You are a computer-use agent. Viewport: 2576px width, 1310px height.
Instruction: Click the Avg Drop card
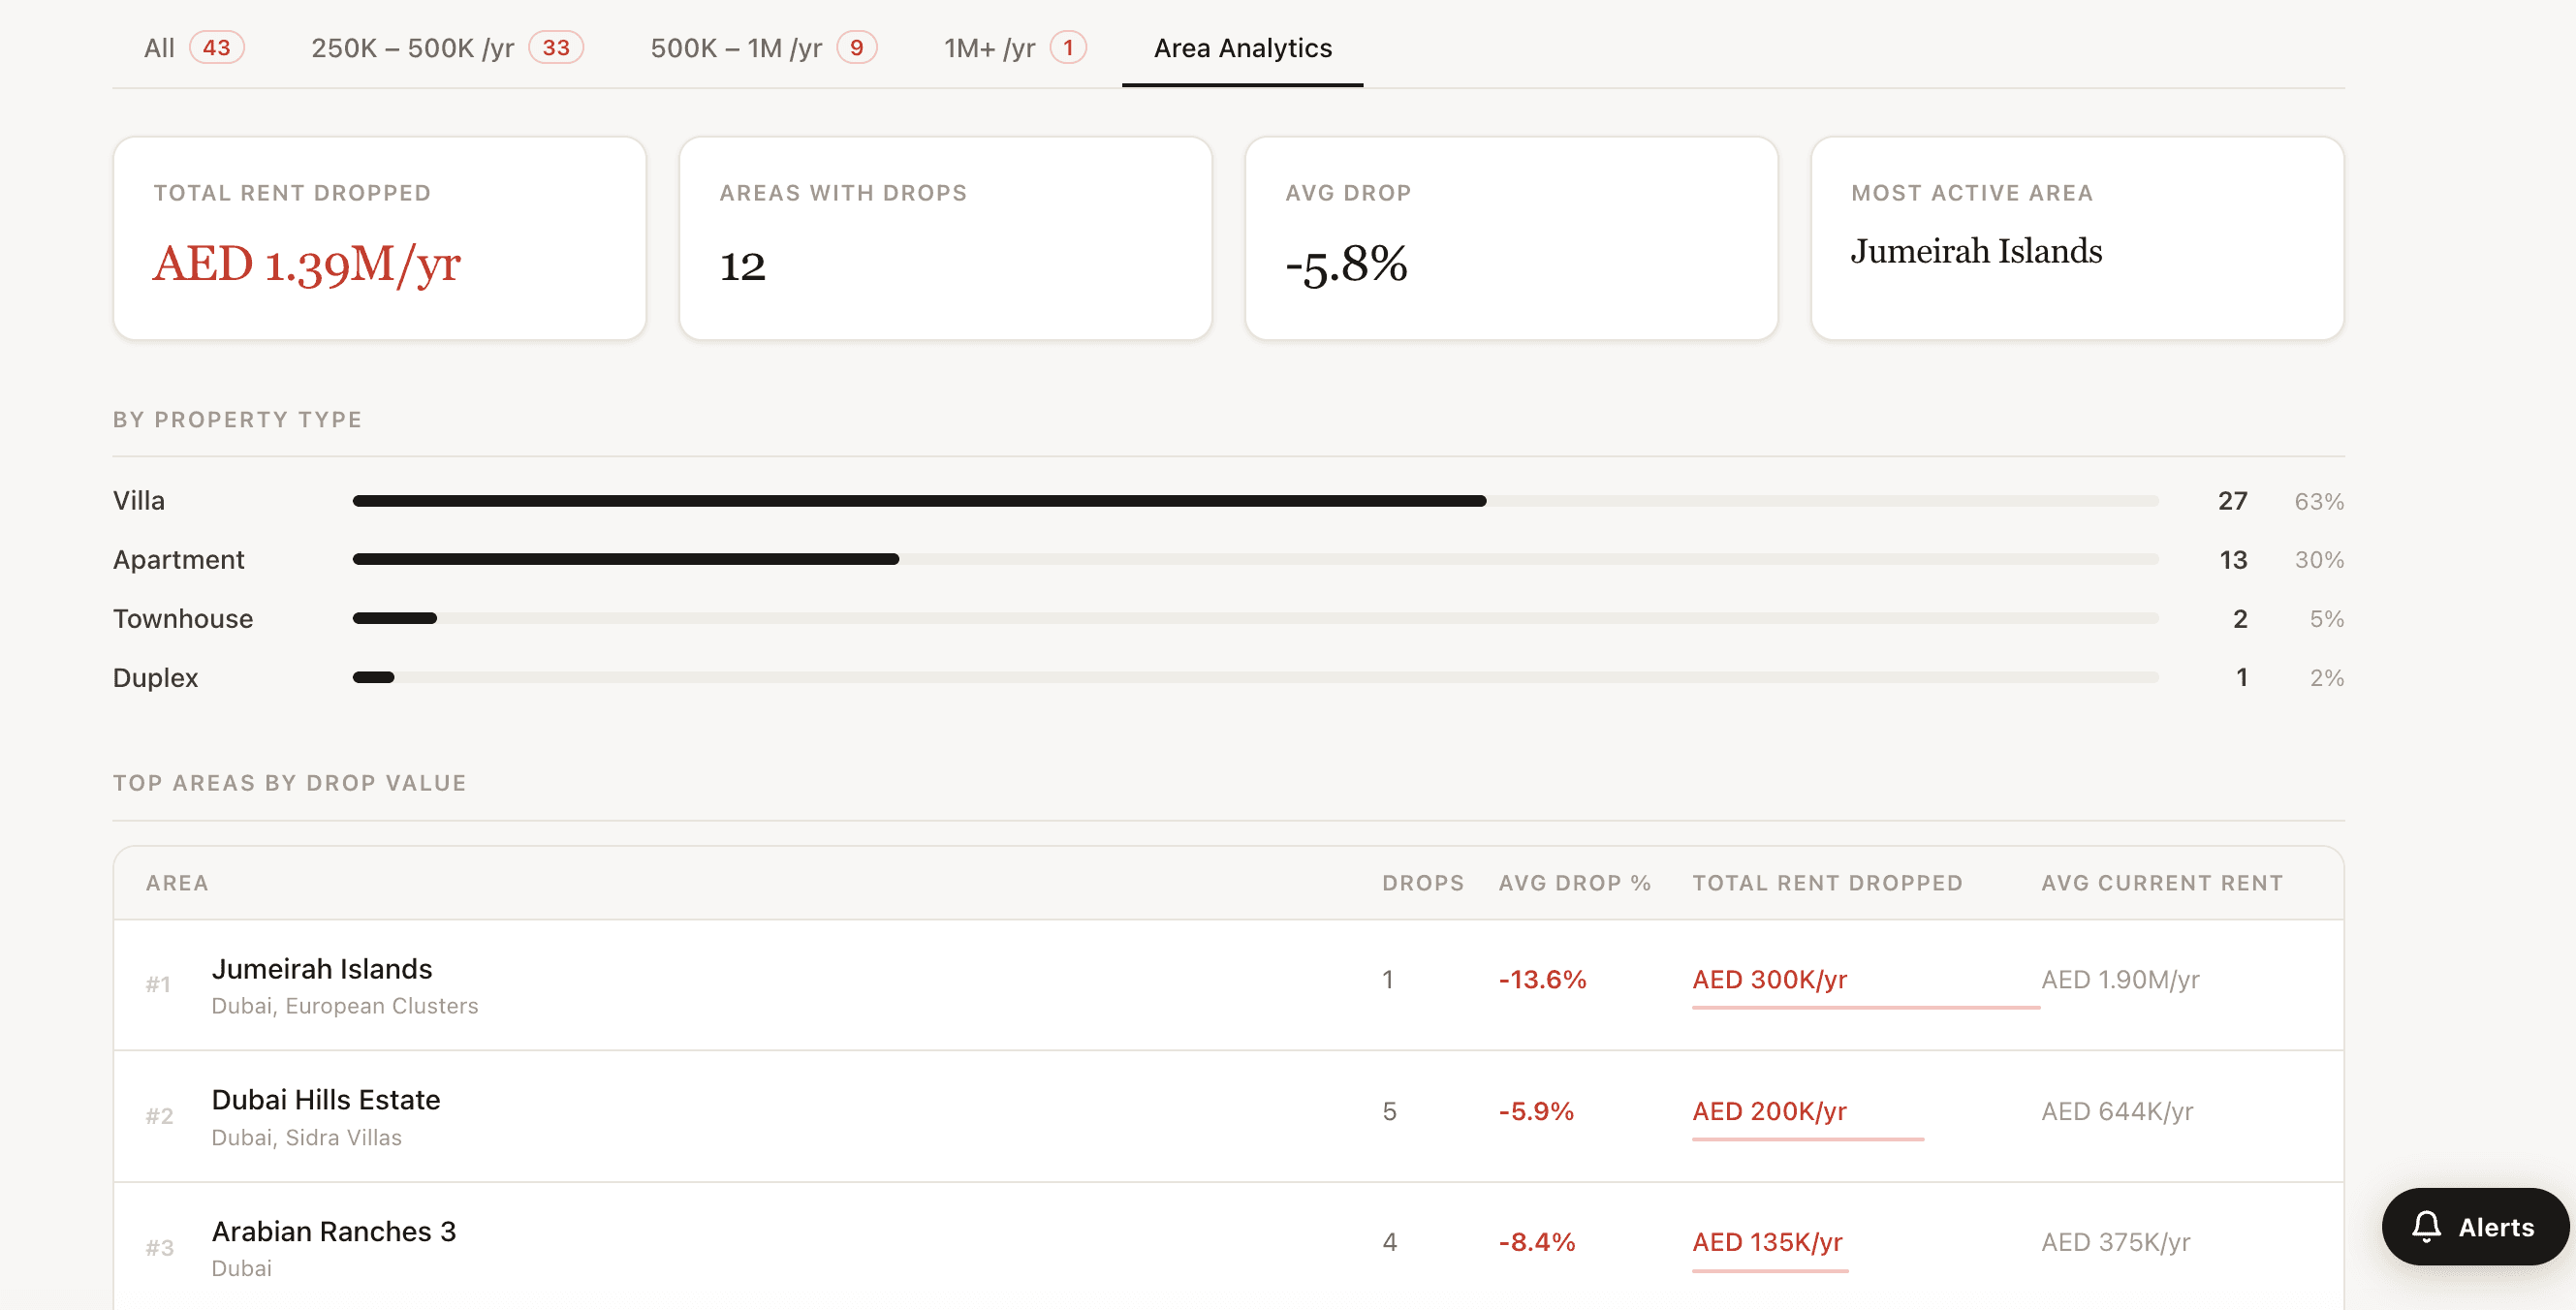tap(1512, 237)
